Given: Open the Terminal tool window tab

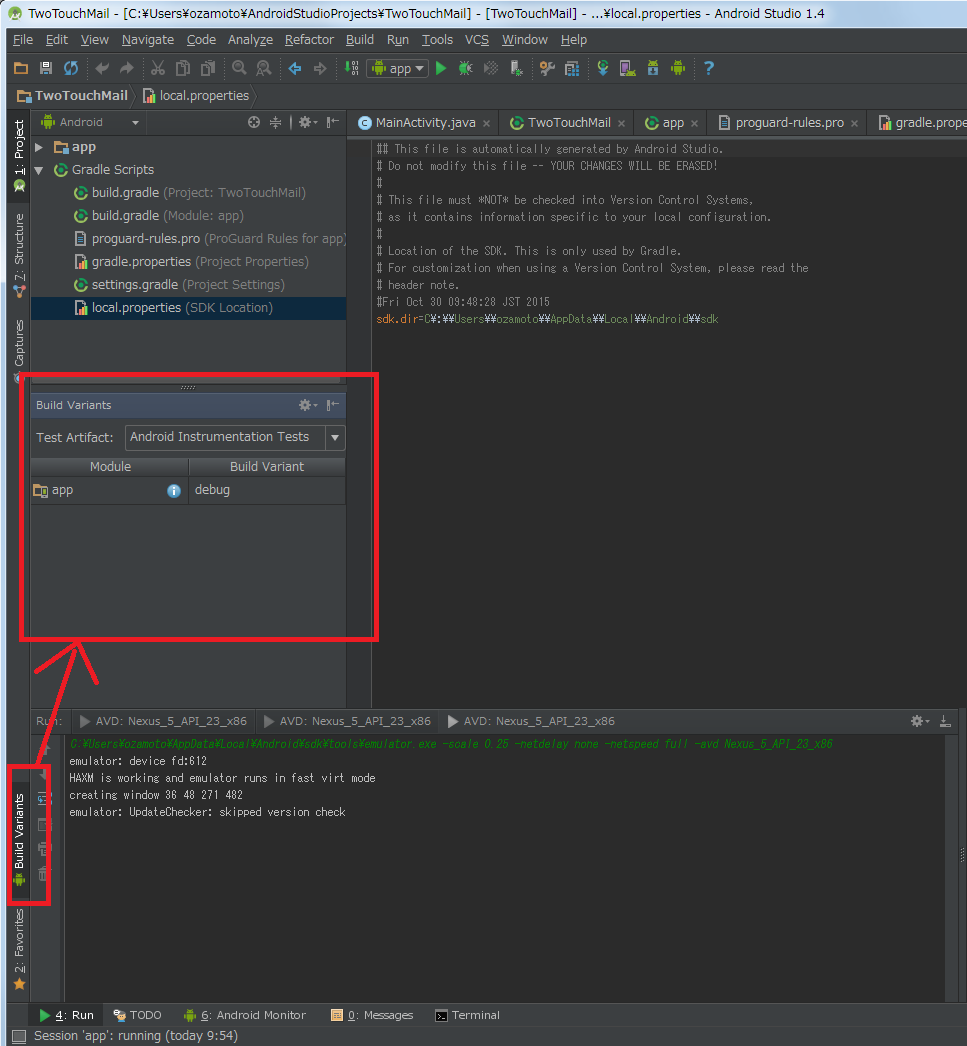Looking at the screenshot, I should click(467, 1015).
